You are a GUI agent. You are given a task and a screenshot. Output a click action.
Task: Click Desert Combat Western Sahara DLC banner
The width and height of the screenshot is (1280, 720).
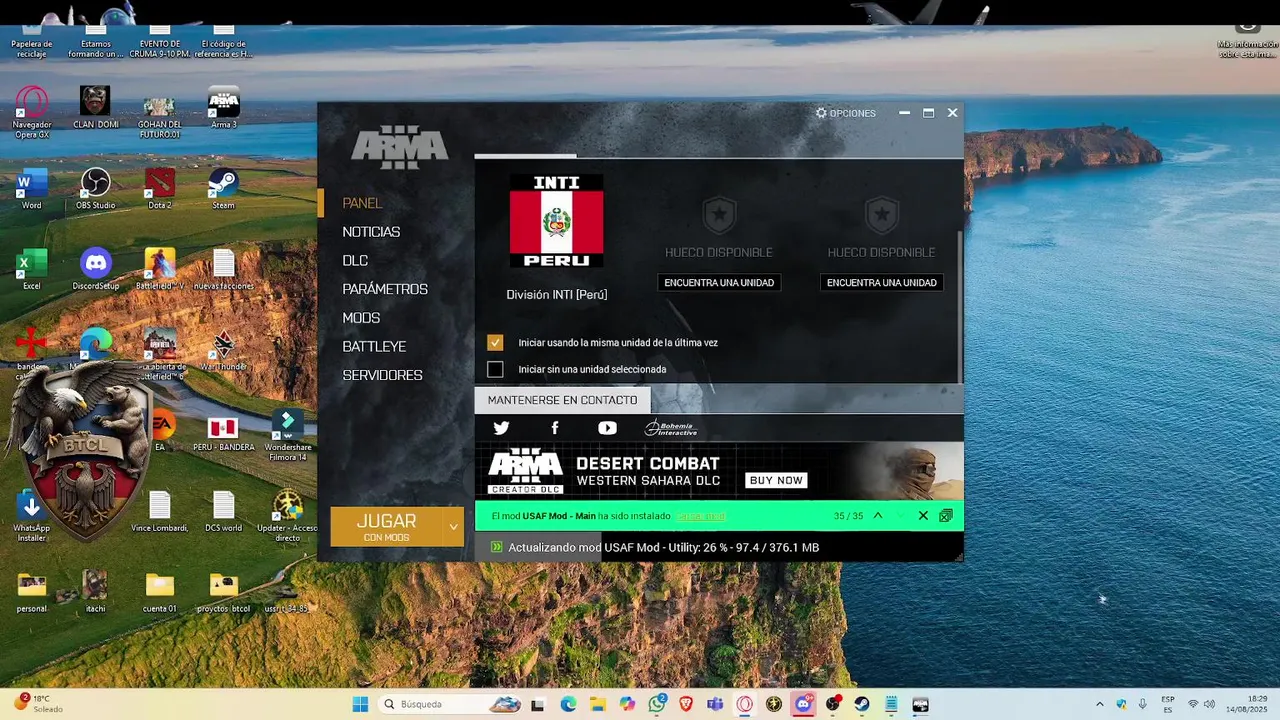(x=719, y=471)
